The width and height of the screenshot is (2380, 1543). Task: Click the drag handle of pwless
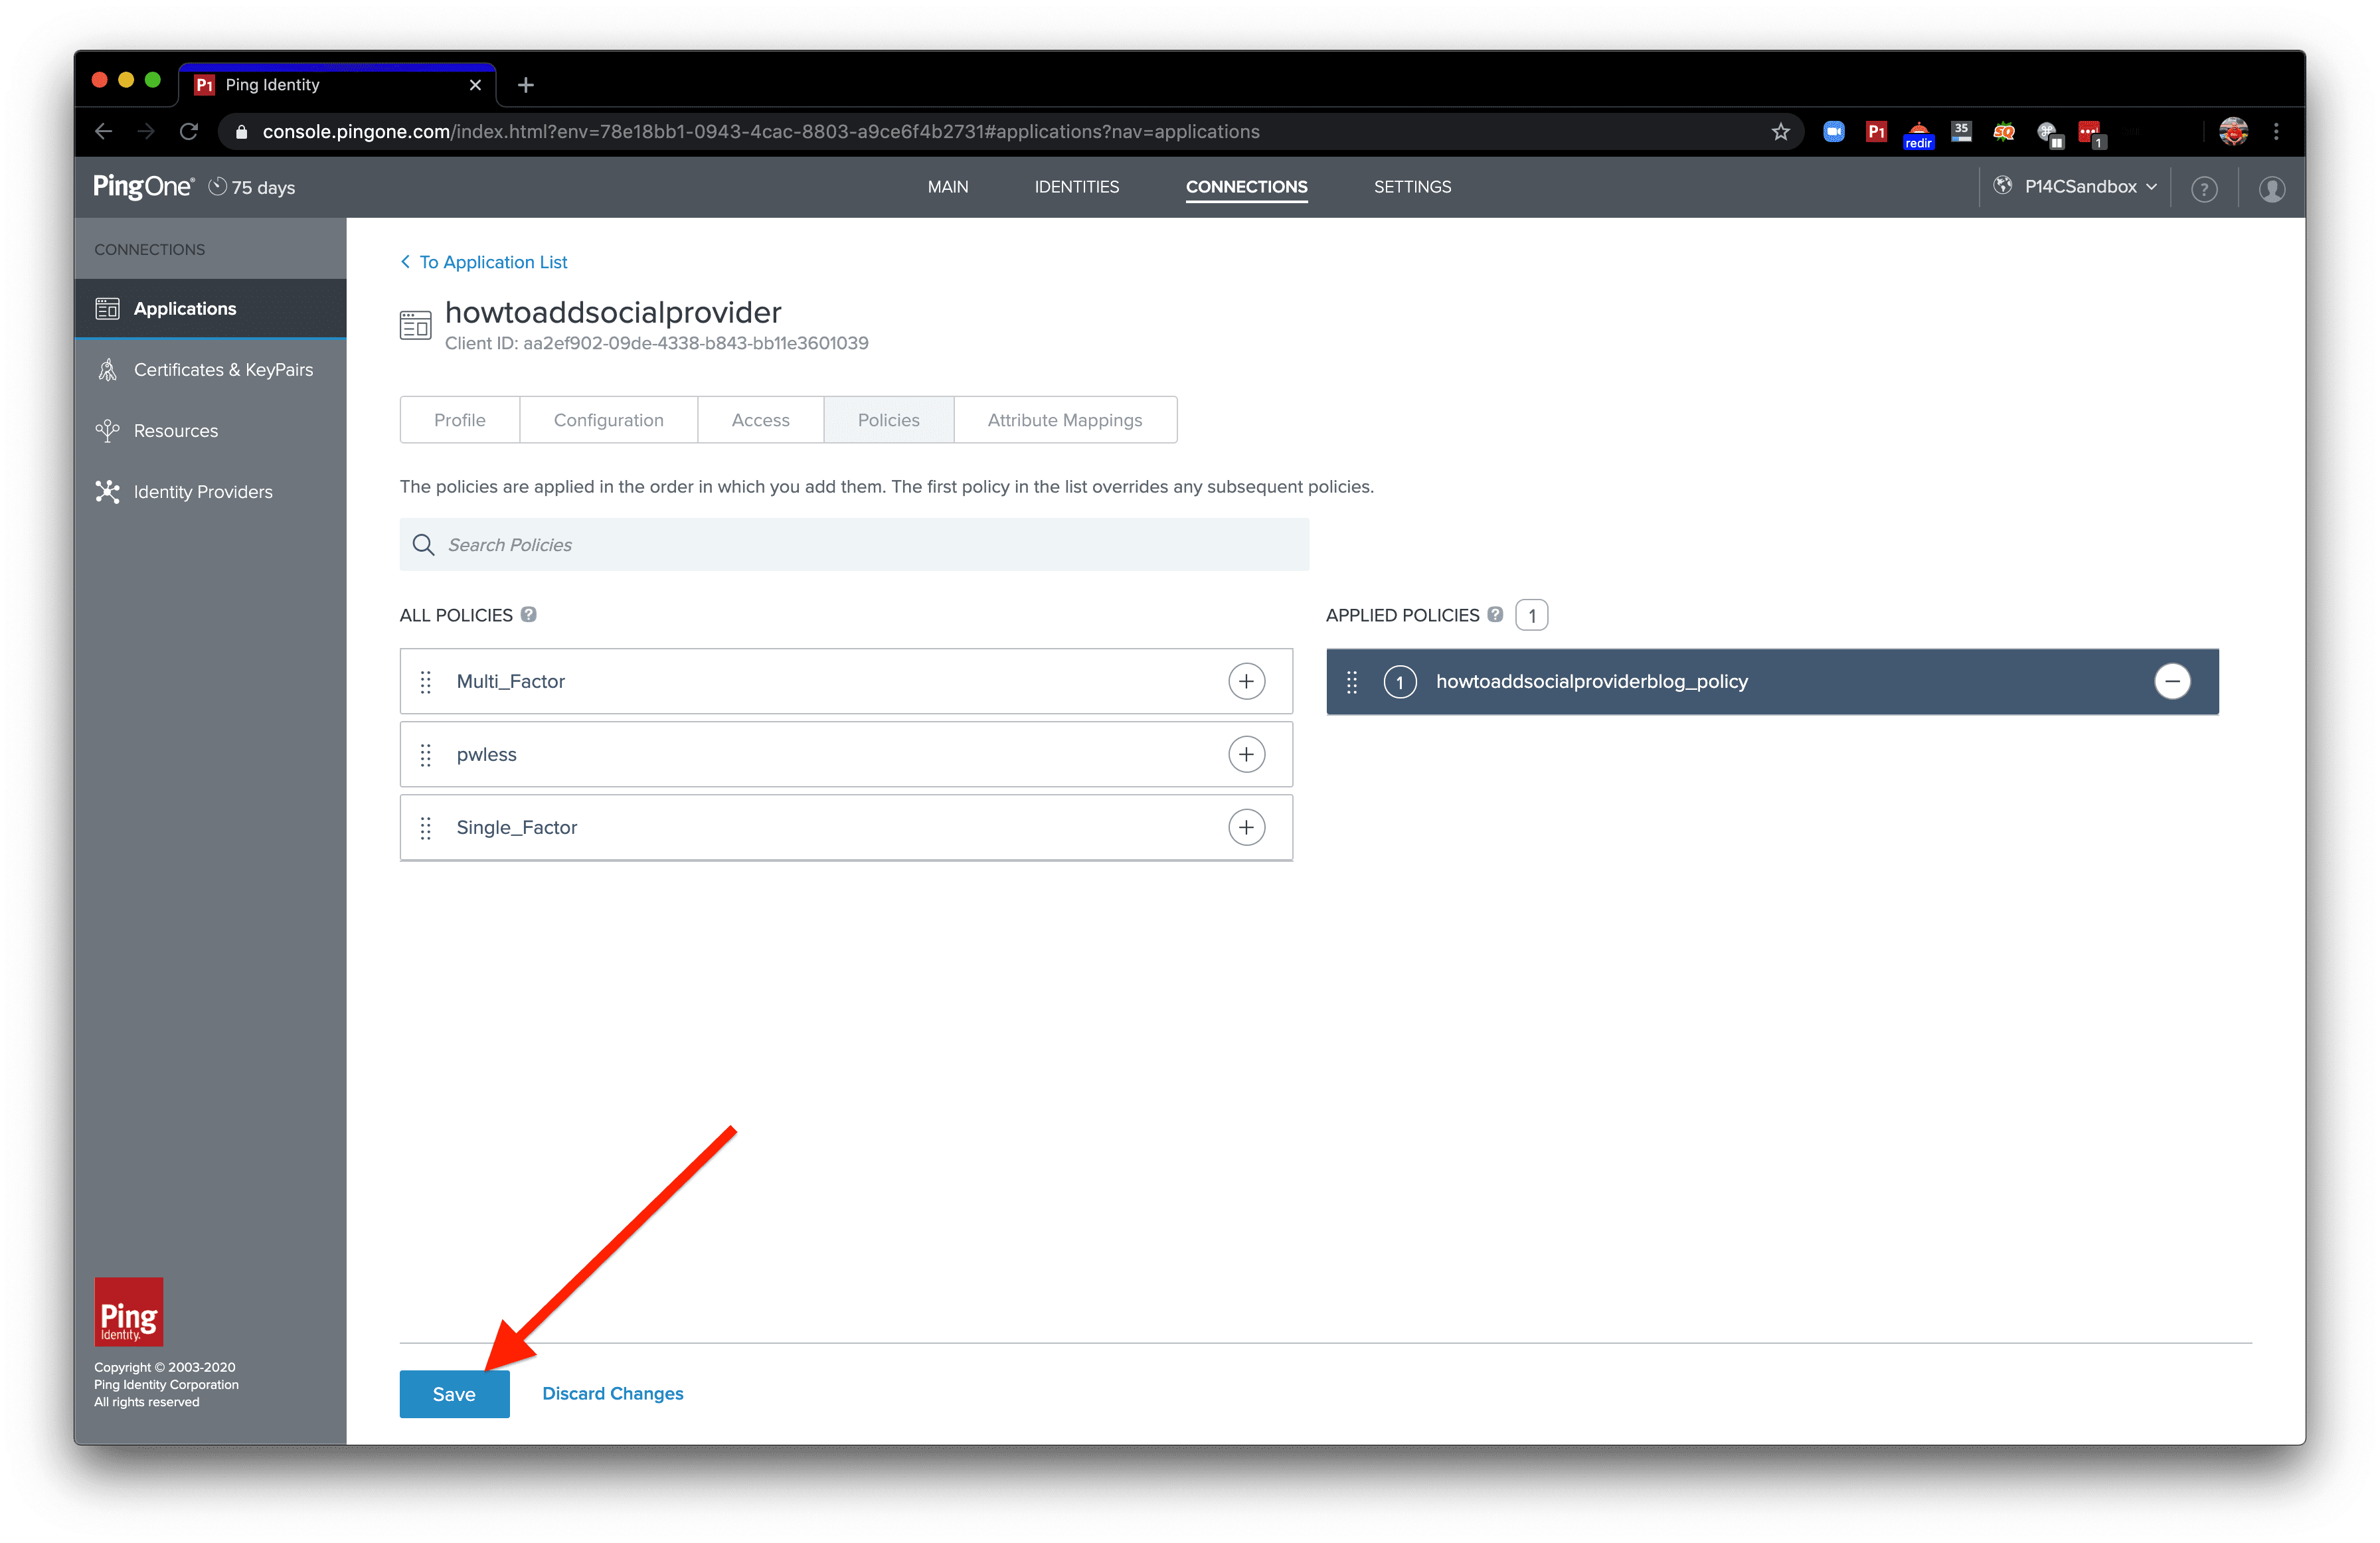(425, 754)
